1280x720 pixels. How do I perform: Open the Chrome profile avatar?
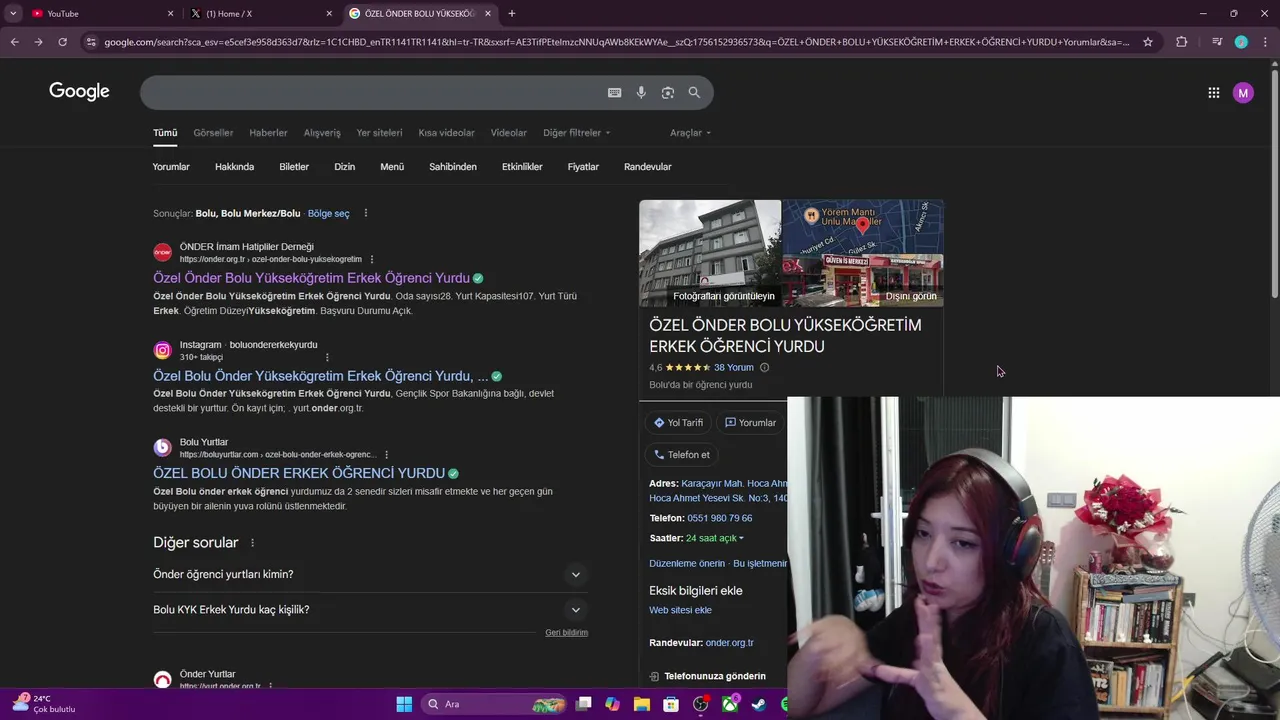[1241, 42]
